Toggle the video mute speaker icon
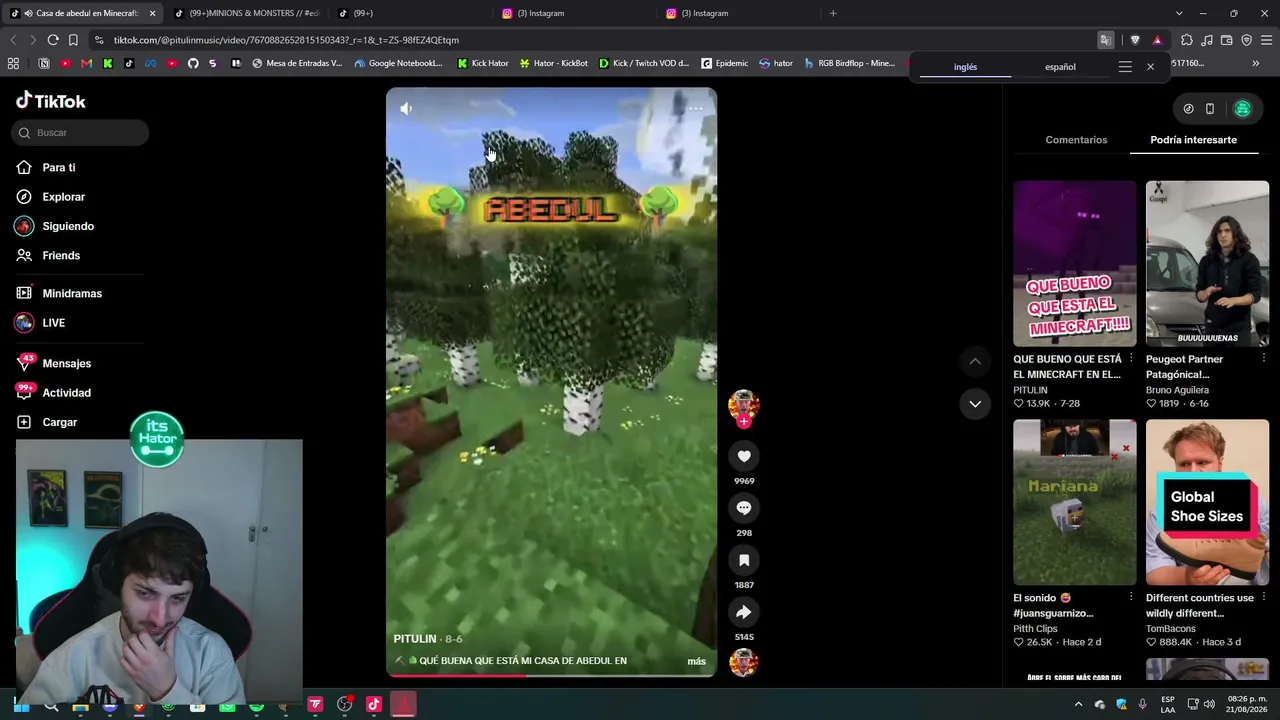This screenshot has width=1280, height=720. [x=406, y=108]
